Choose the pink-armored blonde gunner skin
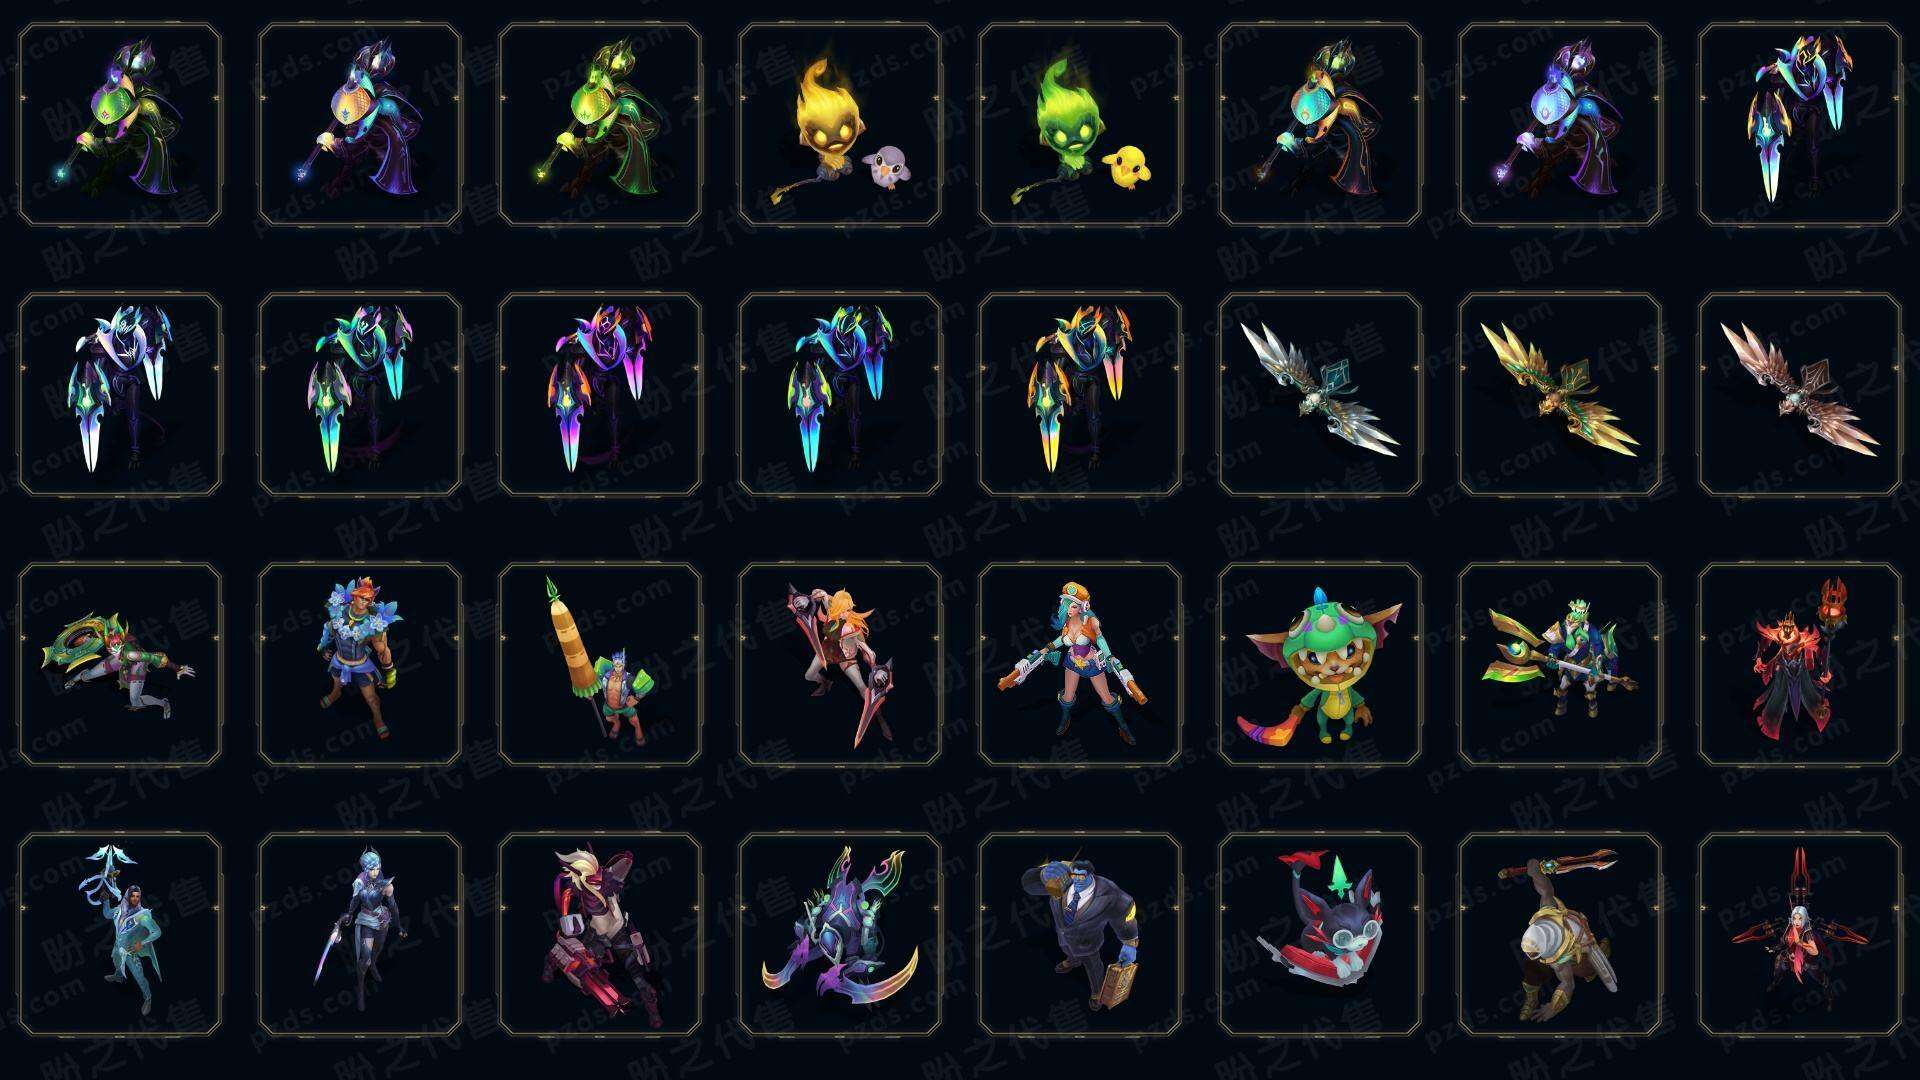This screenshot has height=1080, width=1920. coord(600,934)
